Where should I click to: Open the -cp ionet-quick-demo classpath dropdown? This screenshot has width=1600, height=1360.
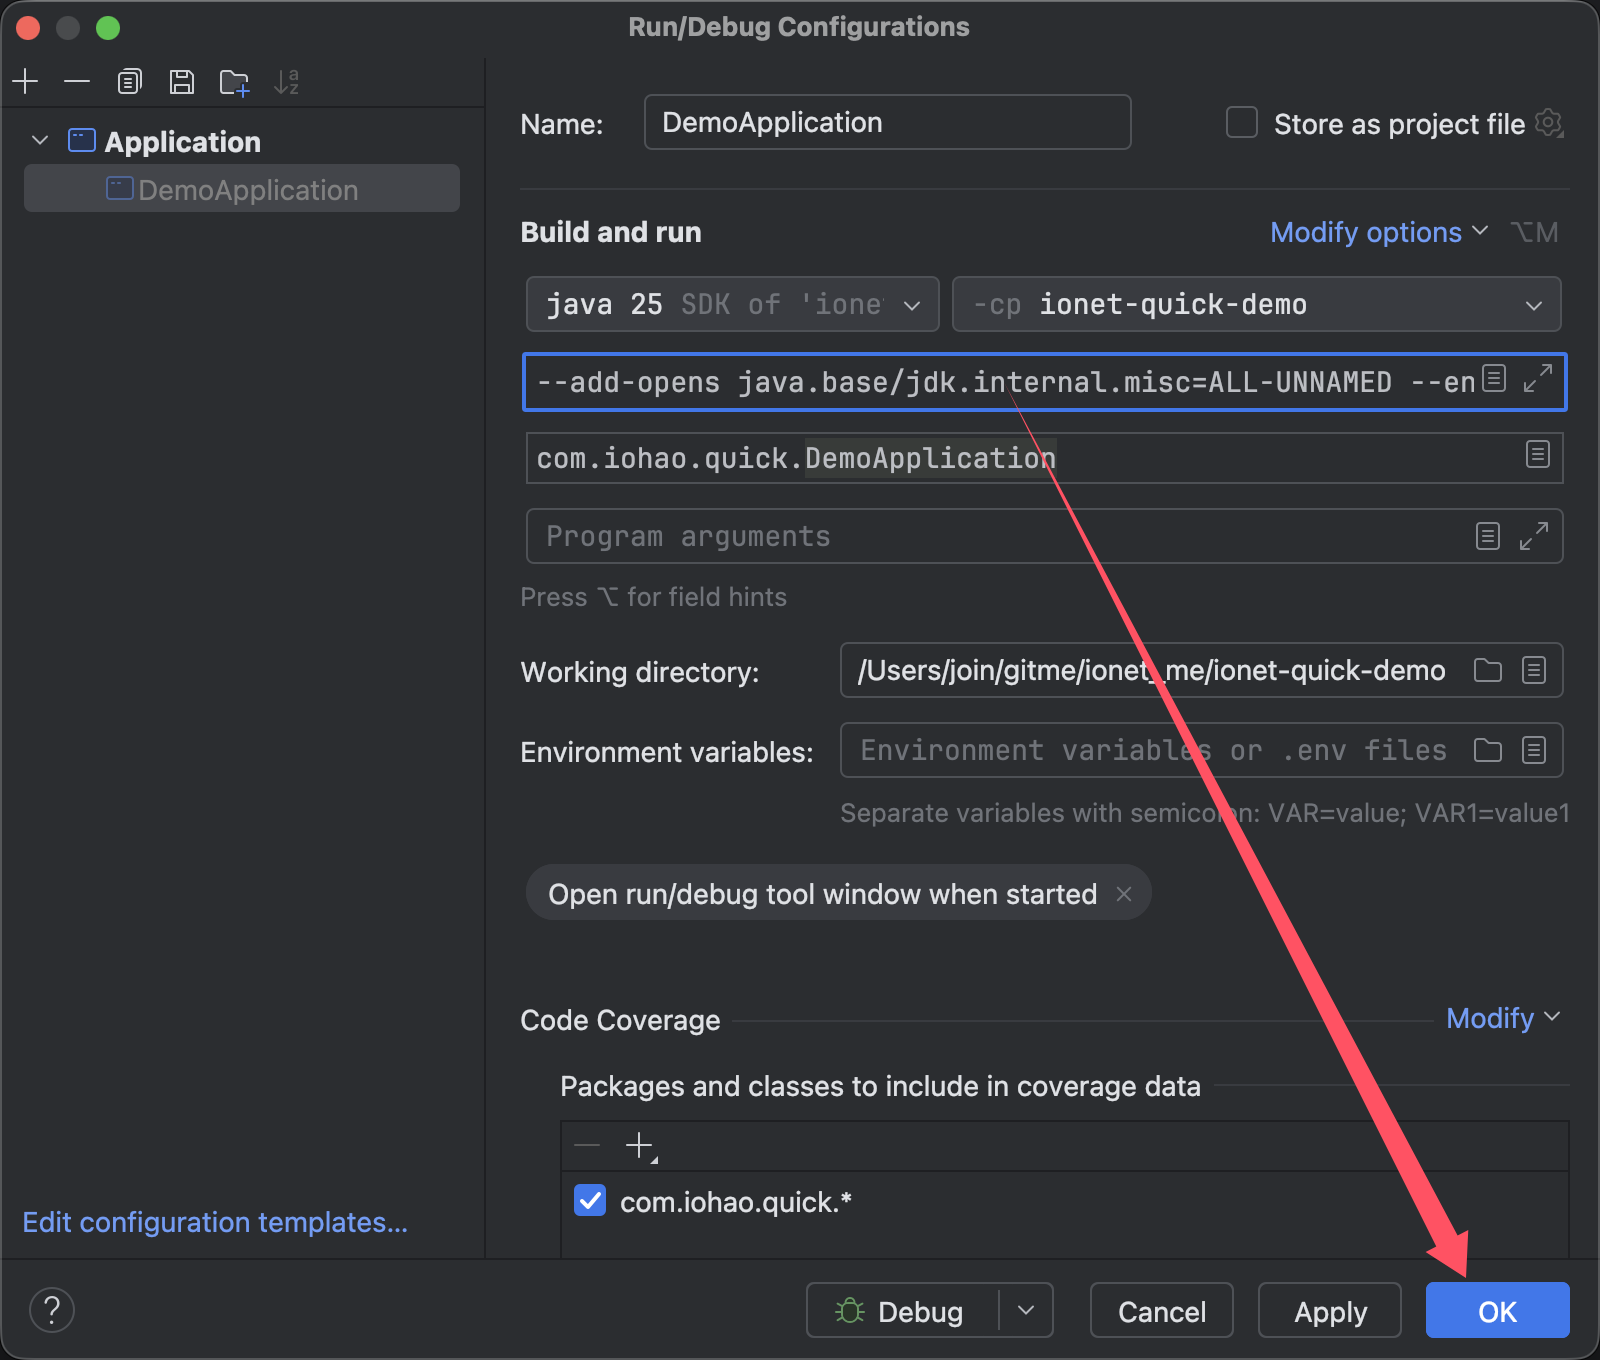[1256, 304]
